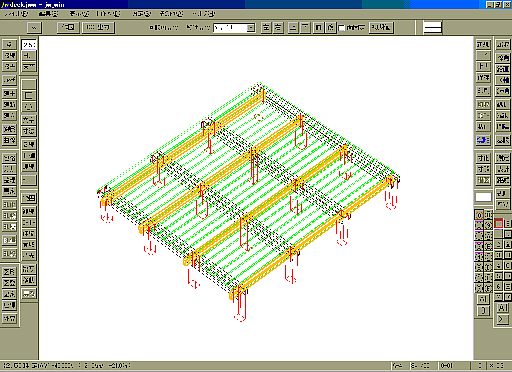This screenshot has width=512, height=372.
Task: Select the 移動 move tool
Action: point(29,280)
